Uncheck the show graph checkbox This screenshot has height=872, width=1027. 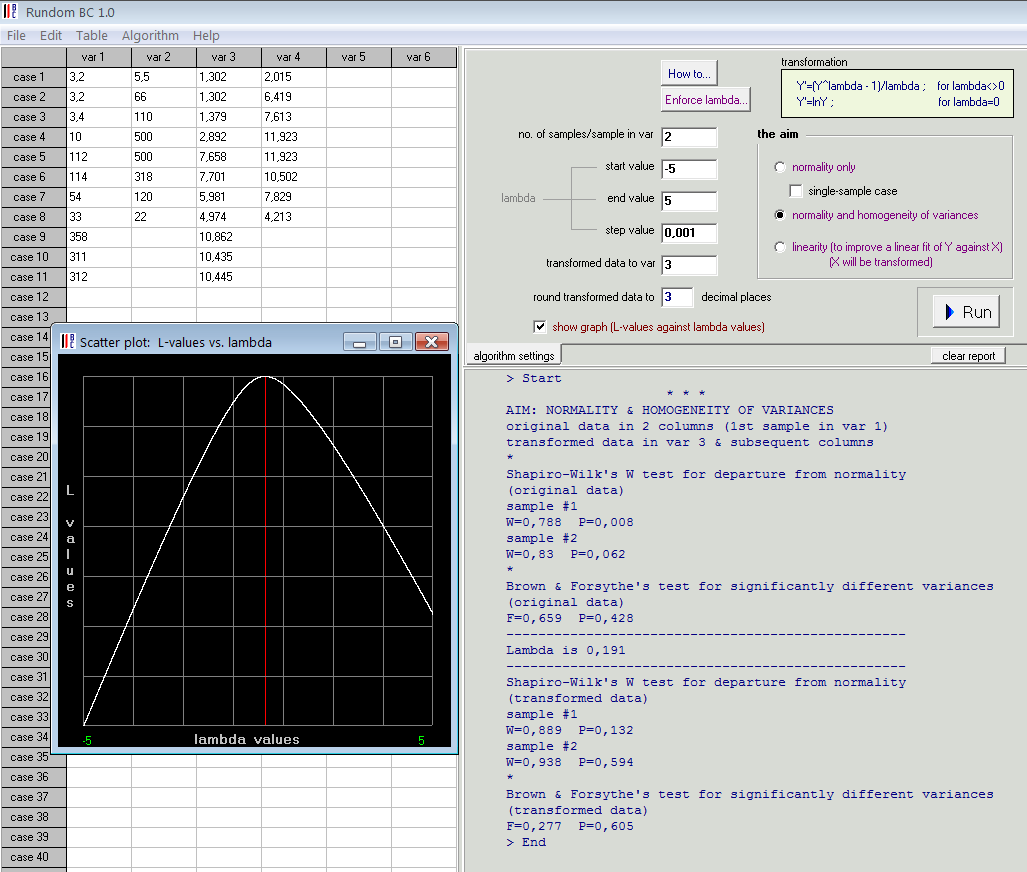click(541, 327)
